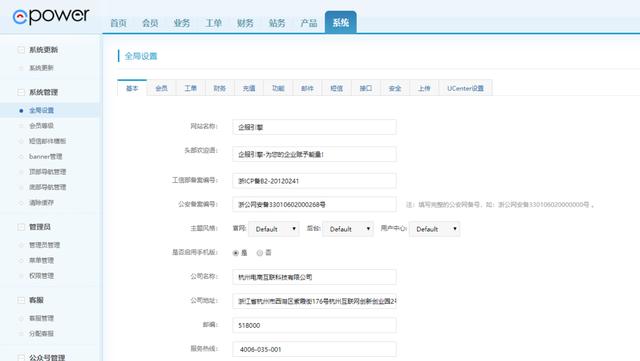Switch to the 上传 settings tab

(424, 88)
